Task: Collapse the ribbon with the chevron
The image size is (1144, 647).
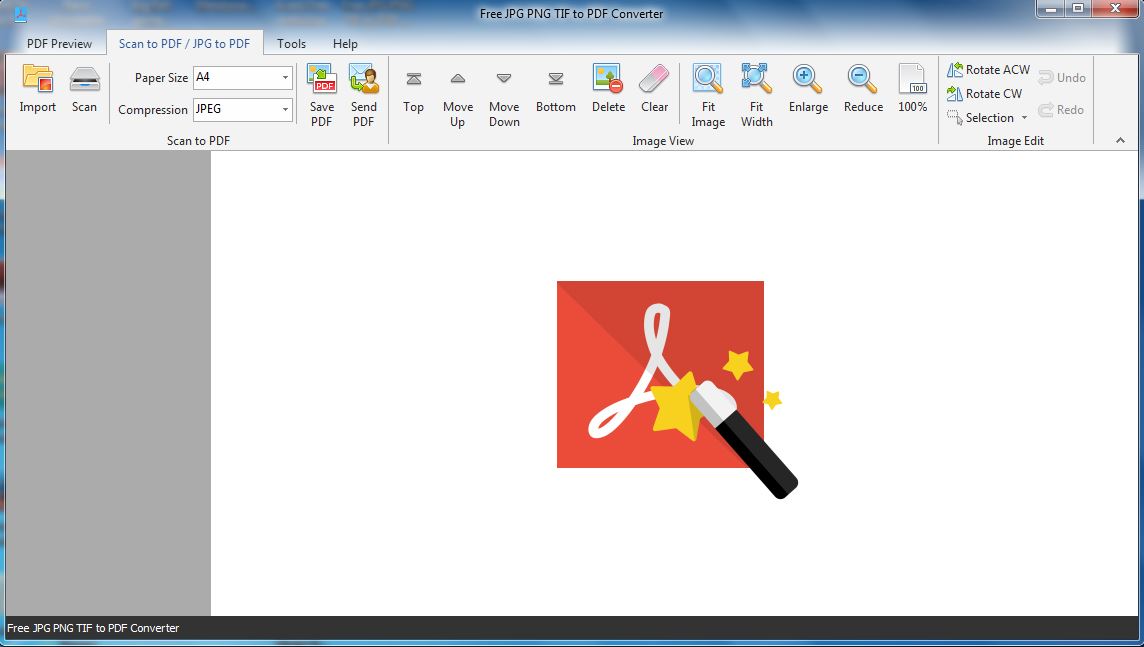Action: tap(1120, 140)
